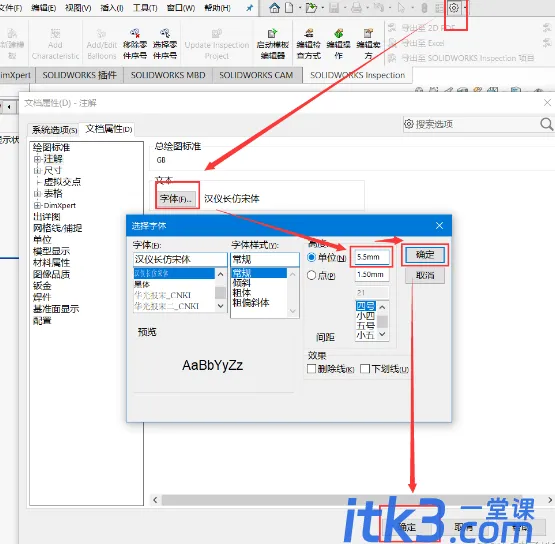Click 导出至 SOLIDWORKS Inspection 项目
Viewport: 555px width, 544px height.
pyautogui.click(x=461, y=58)
